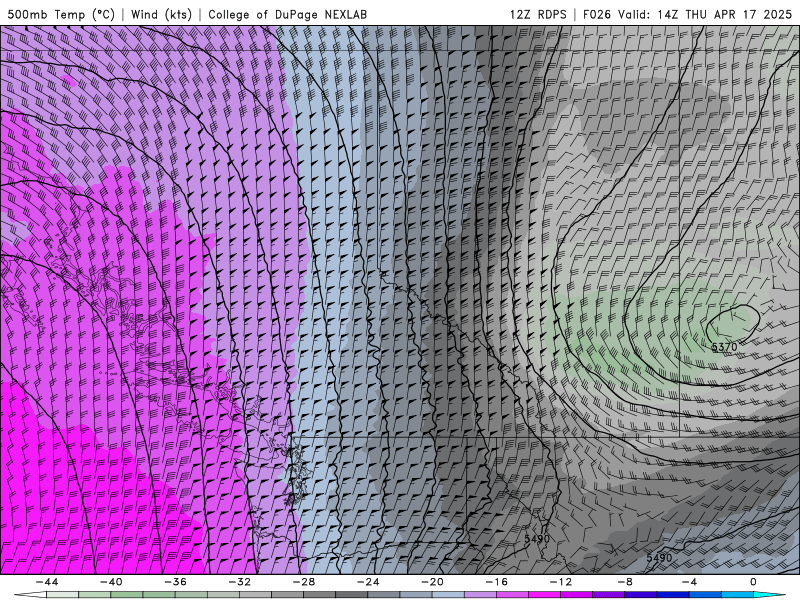
Task: Pick the darkest gray colorbar swatch
Action: tap(352, 595)
